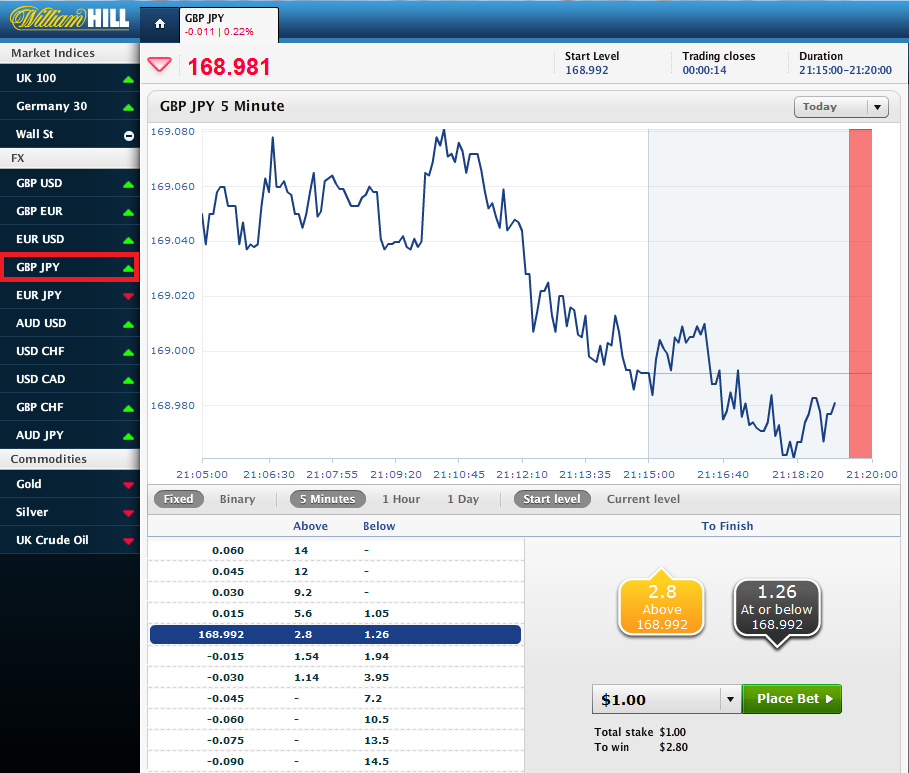The width and height of the screenshot is (909, 773).
Task: Select the 1 Day duration option
Action: [x=463, y=499]
